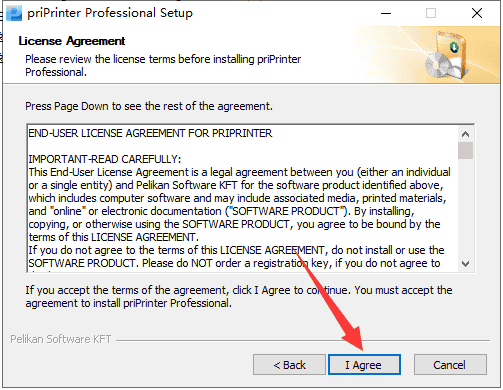The image size is (503, 390).
Task: Click the 'If you accept the terms' notice
Action: pos(239,297)
